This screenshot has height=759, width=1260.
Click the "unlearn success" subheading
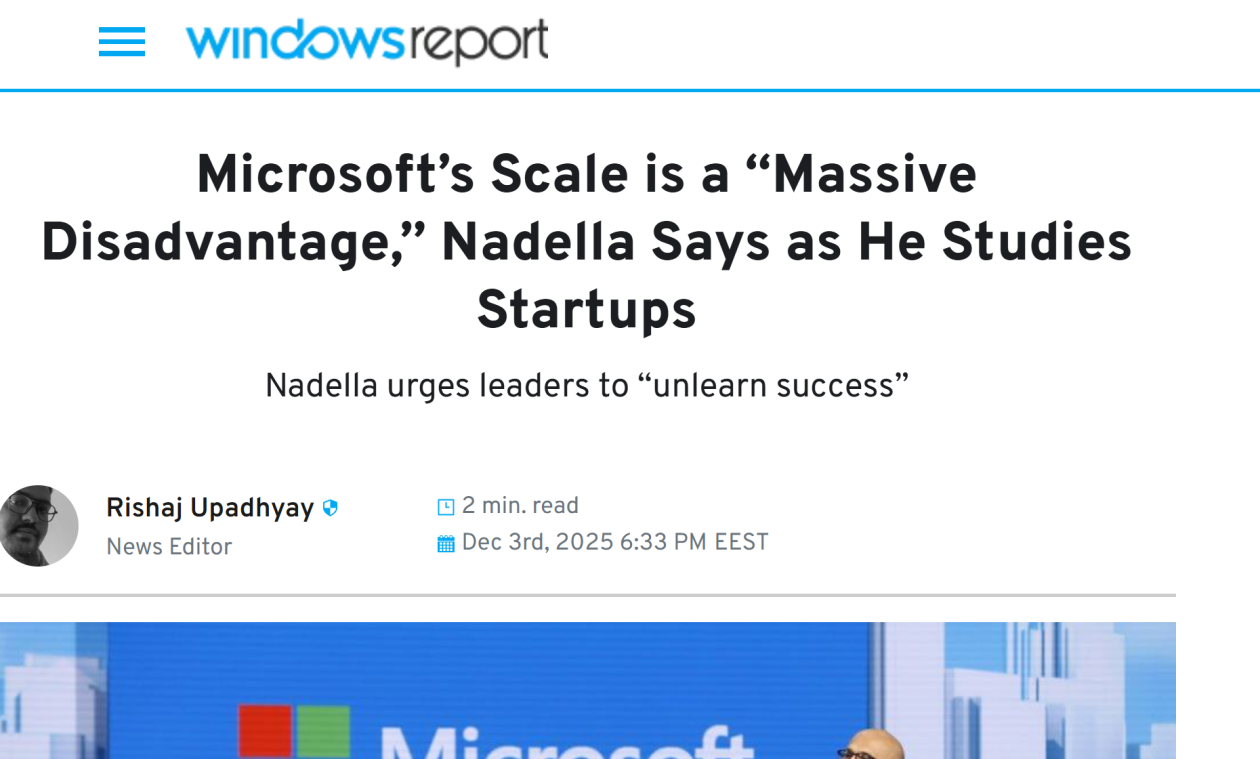click(586, 385)
